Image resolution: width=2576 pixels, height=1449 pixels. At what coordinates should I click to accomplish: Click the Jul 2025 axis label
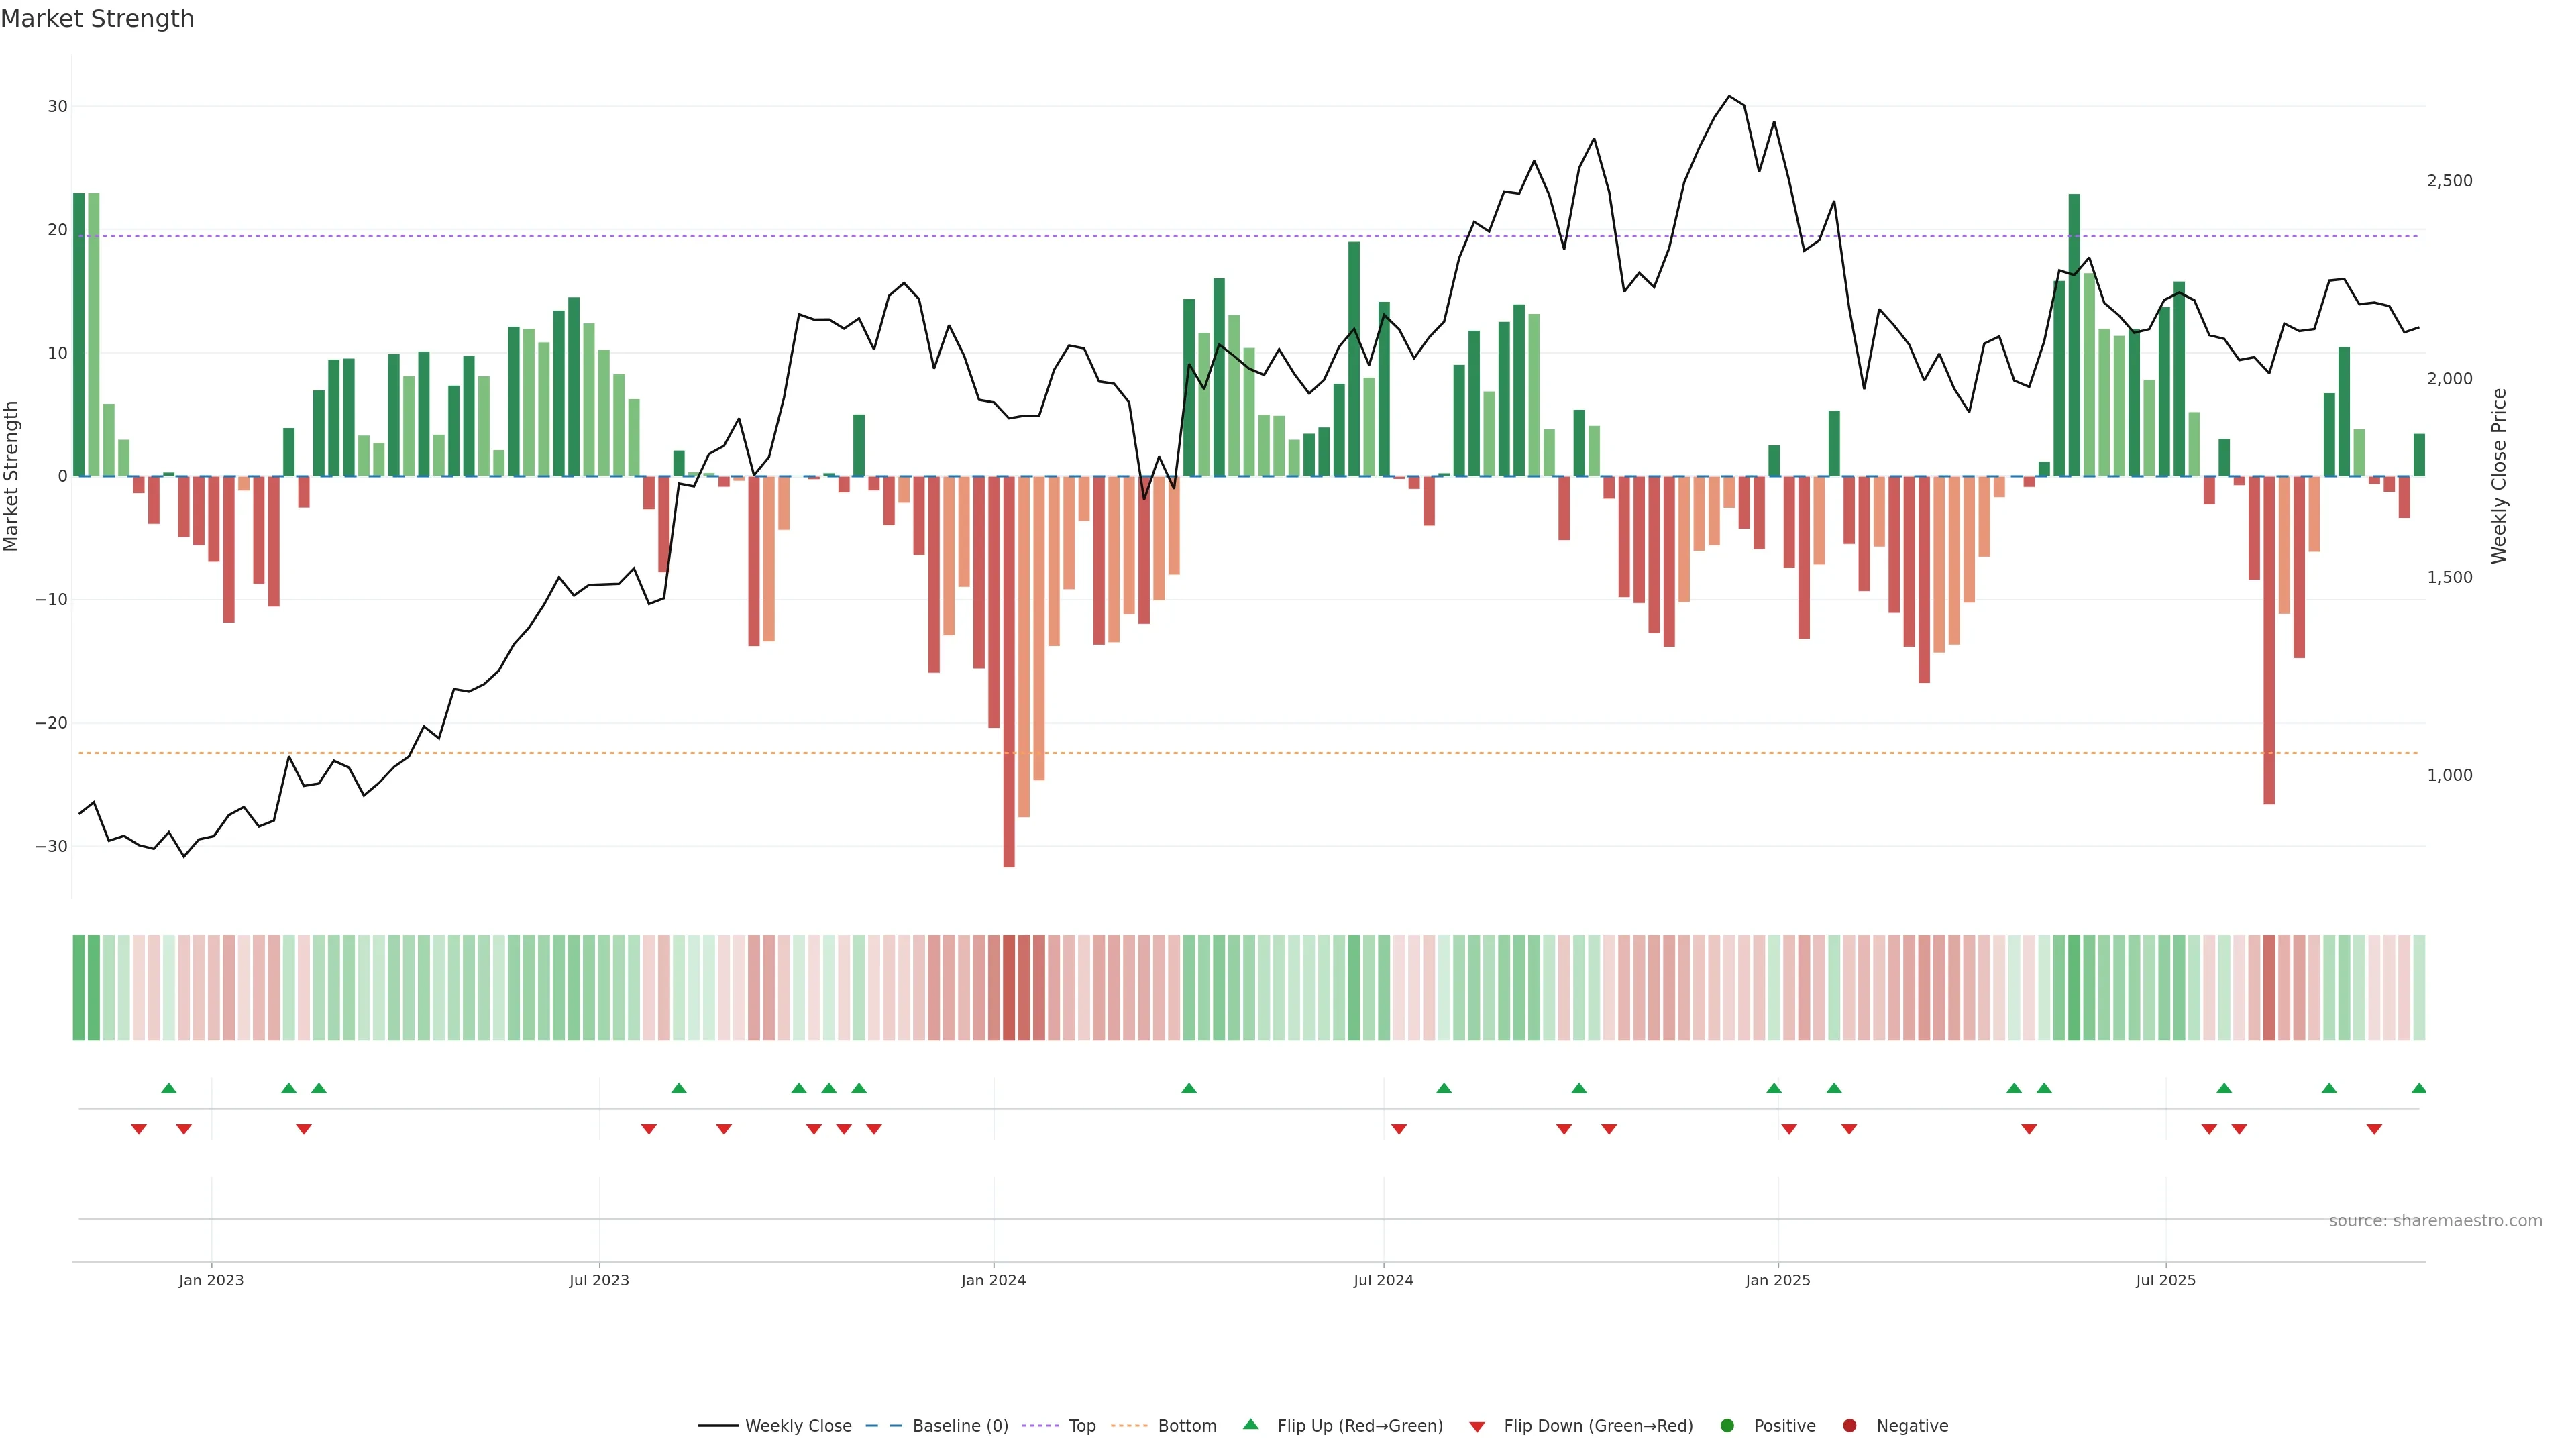click(2165, 1280)
